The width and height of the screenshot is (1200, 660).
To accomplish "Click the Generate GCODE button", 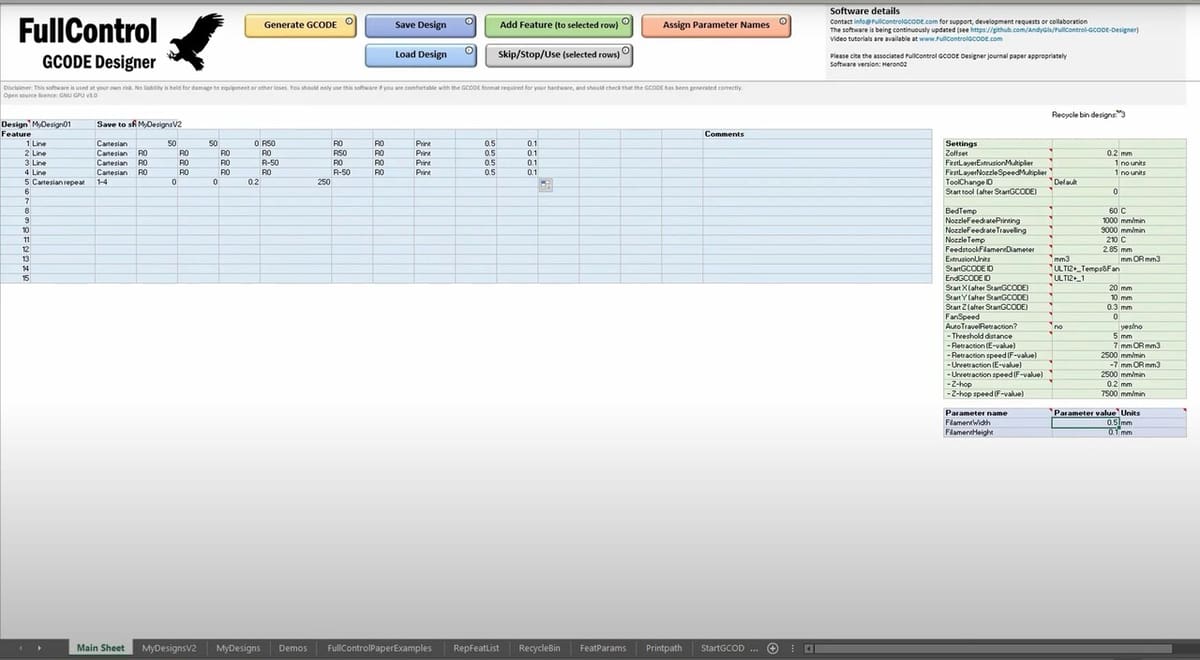I will (x=301, y=25).
